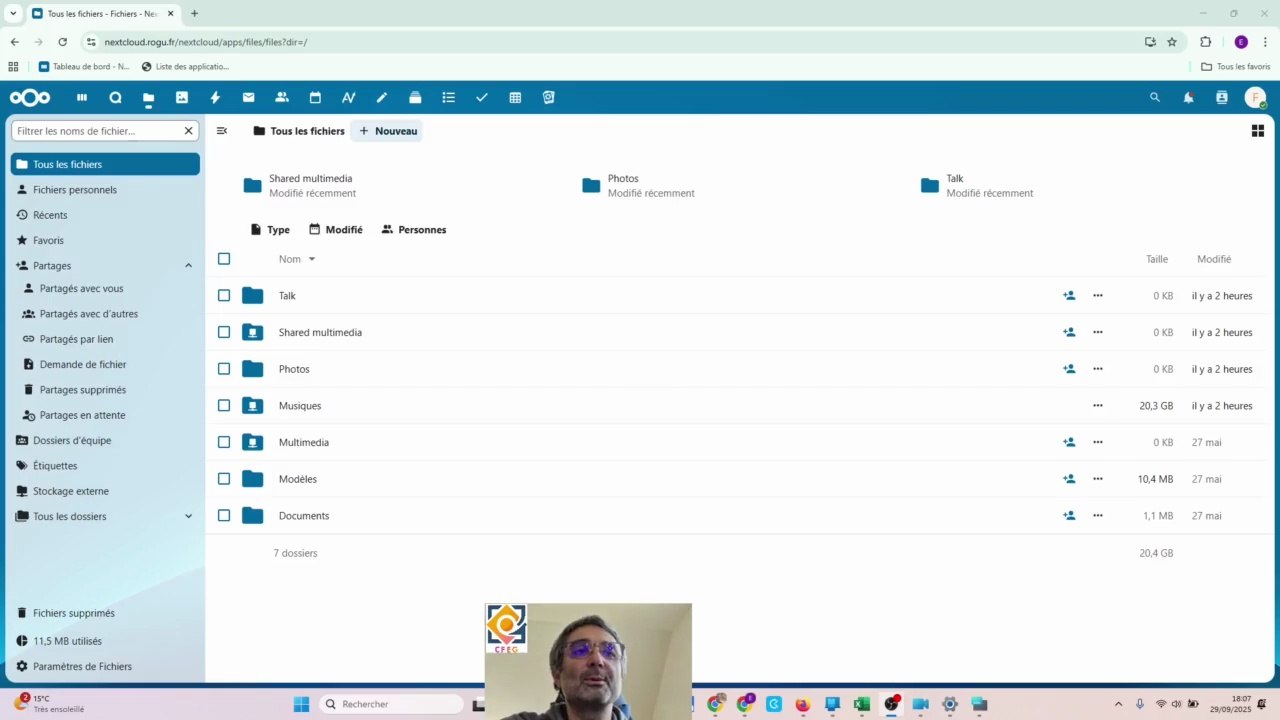The image size is (1280, 720).
Task: Open Fichiers personnels in sidebar
Action: coord(105,190)
